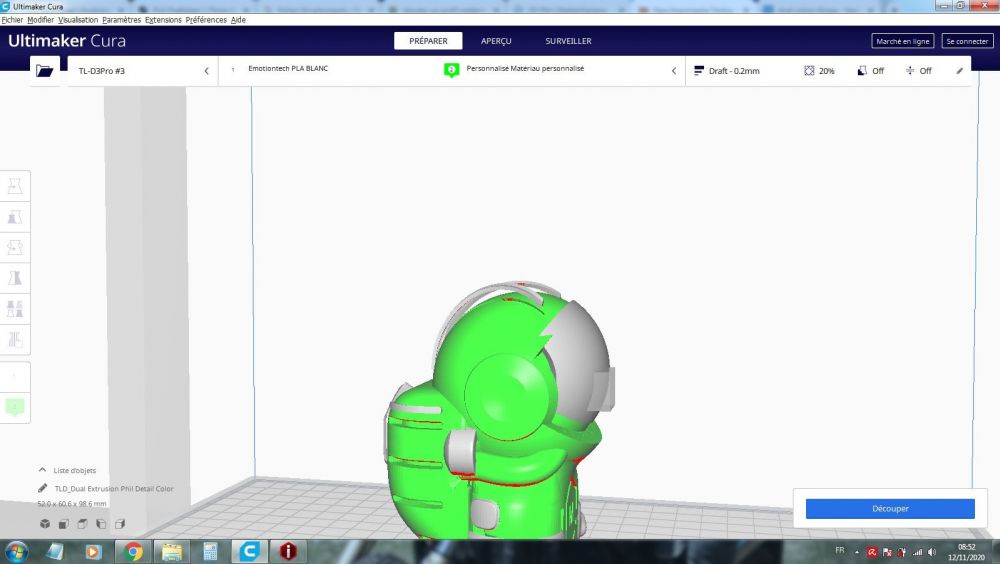
Task: Click the volume speaker tray icon
Action: pyautogui.click(x=932, y=552)
